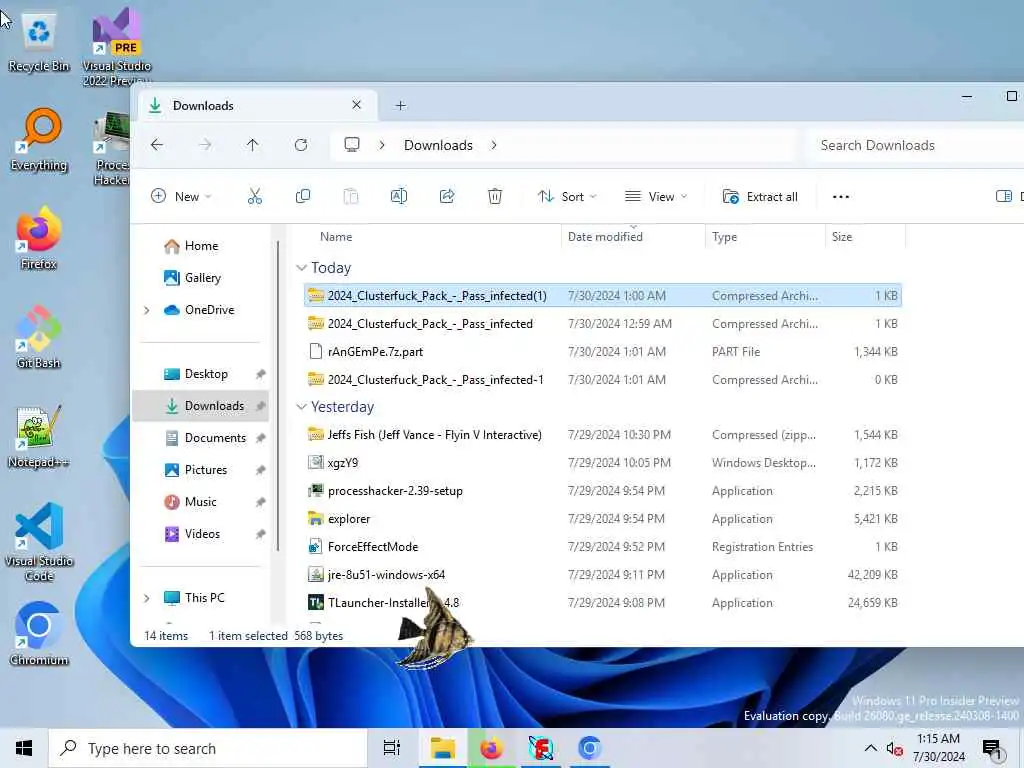
Task: Click the Task View taskbar icon
Action: pyautogui.click(x=392, y=748)
